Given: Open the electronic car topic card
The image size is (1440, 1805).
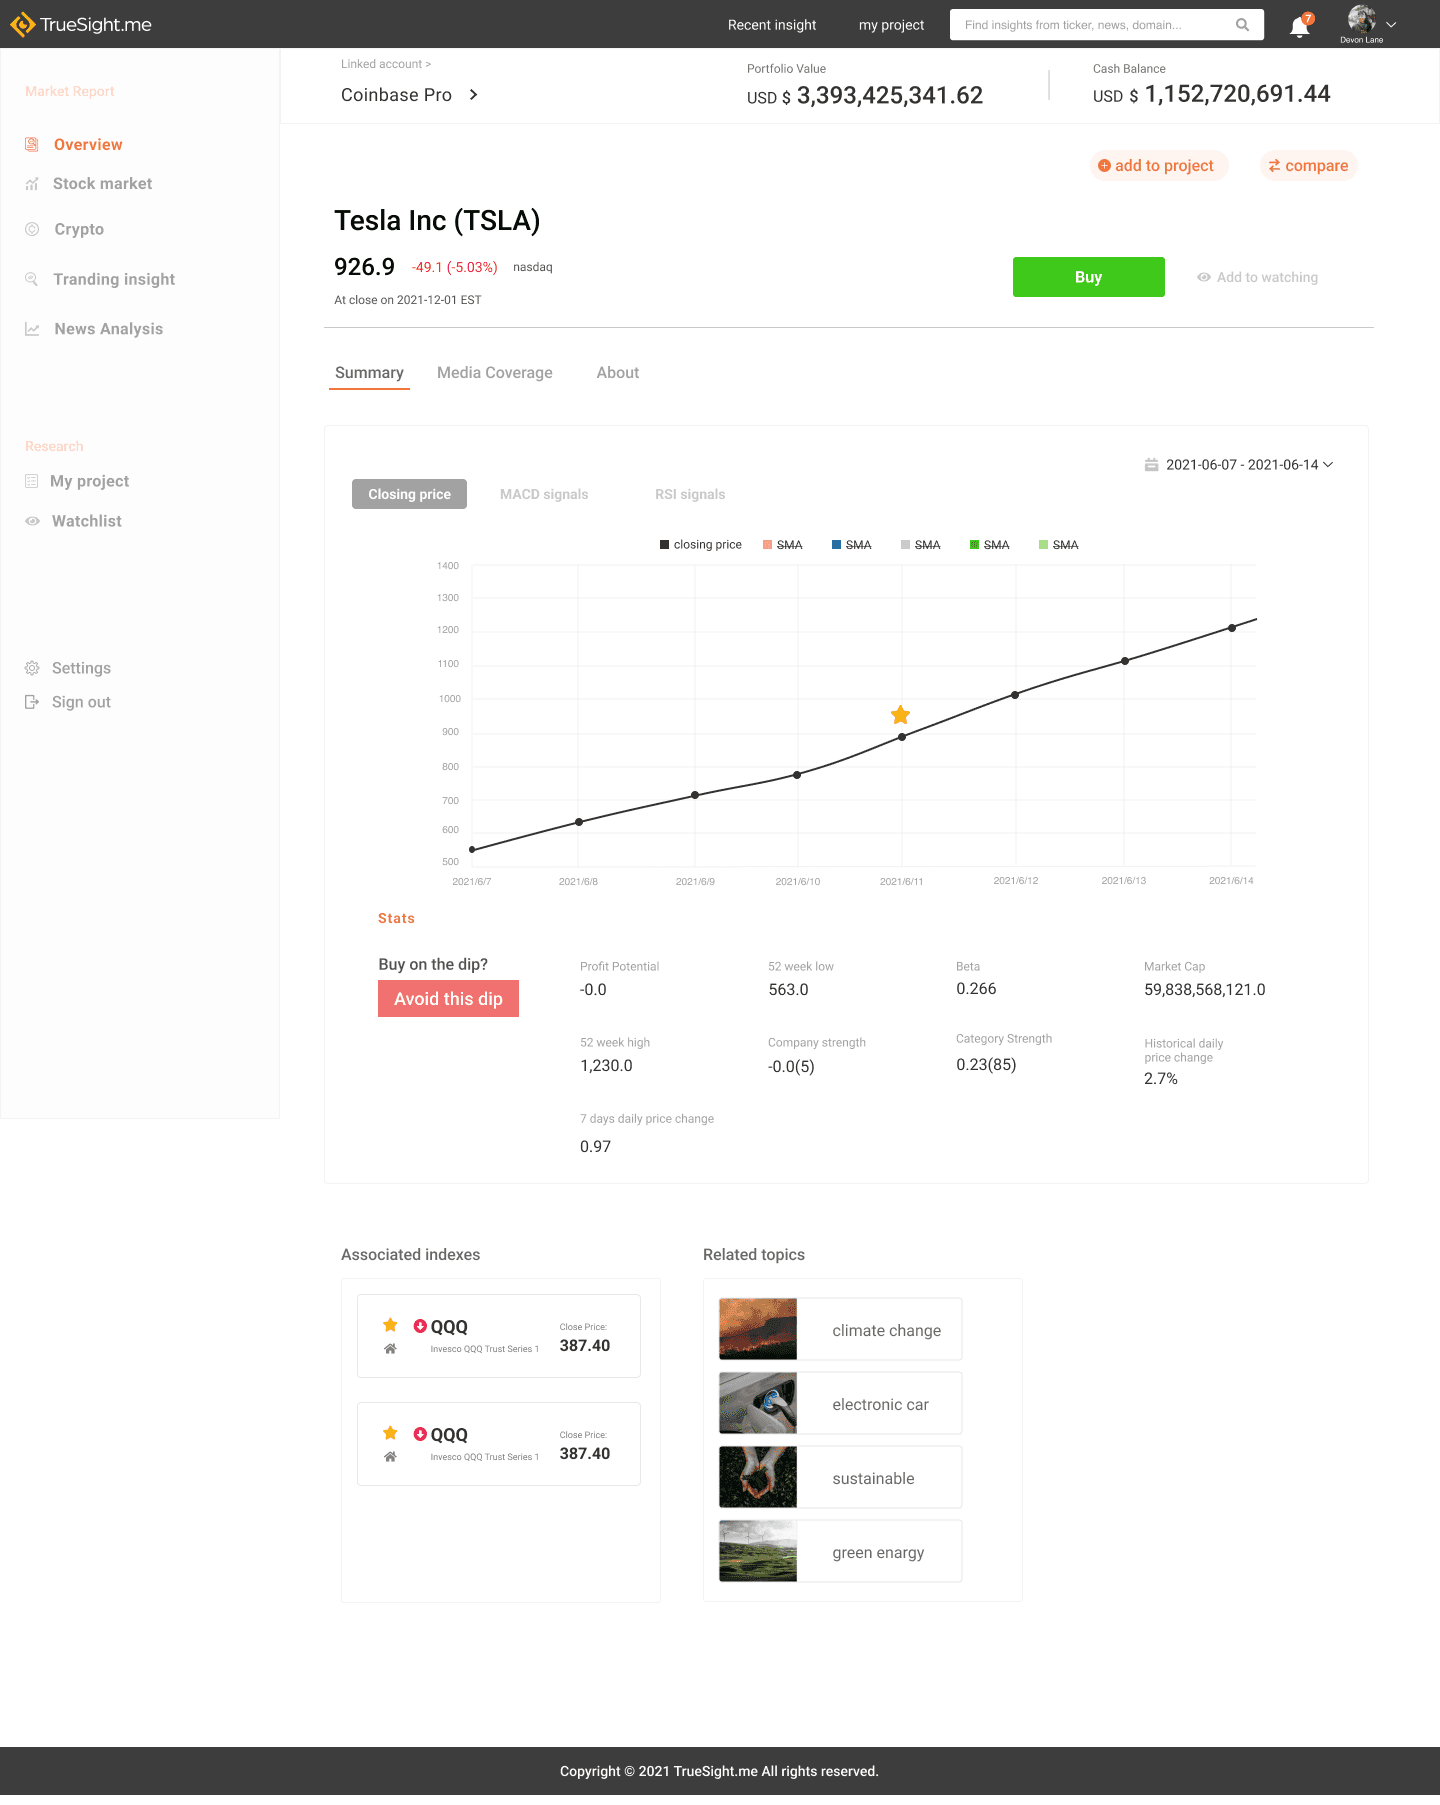Looking at the screenshot, I should 840,1403.
